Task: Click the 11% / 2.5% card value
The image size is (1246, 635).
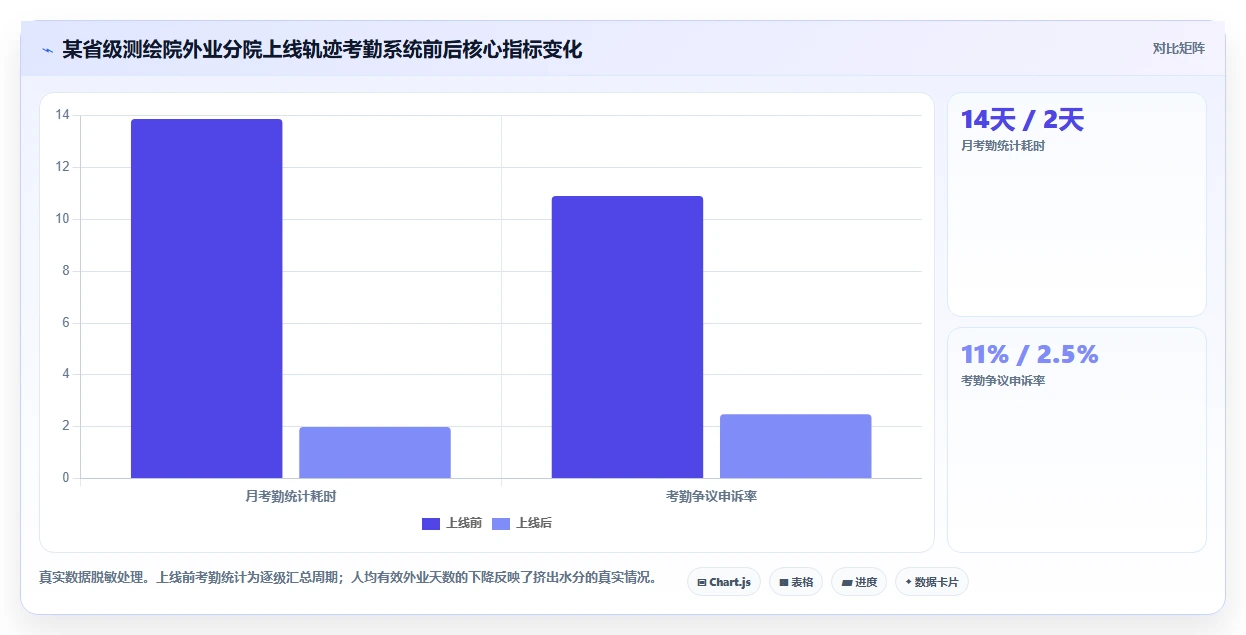Action: tap(1030, 355)
